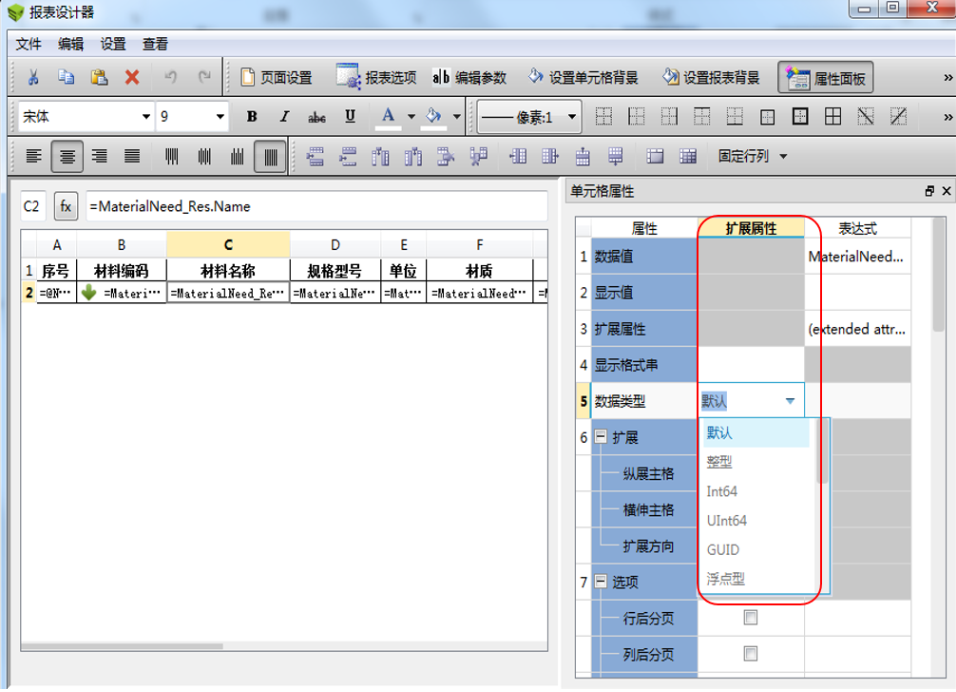Click the 扩展属性 column header
Viewport: 956px width, 692px height.
(x=751, y=229)
